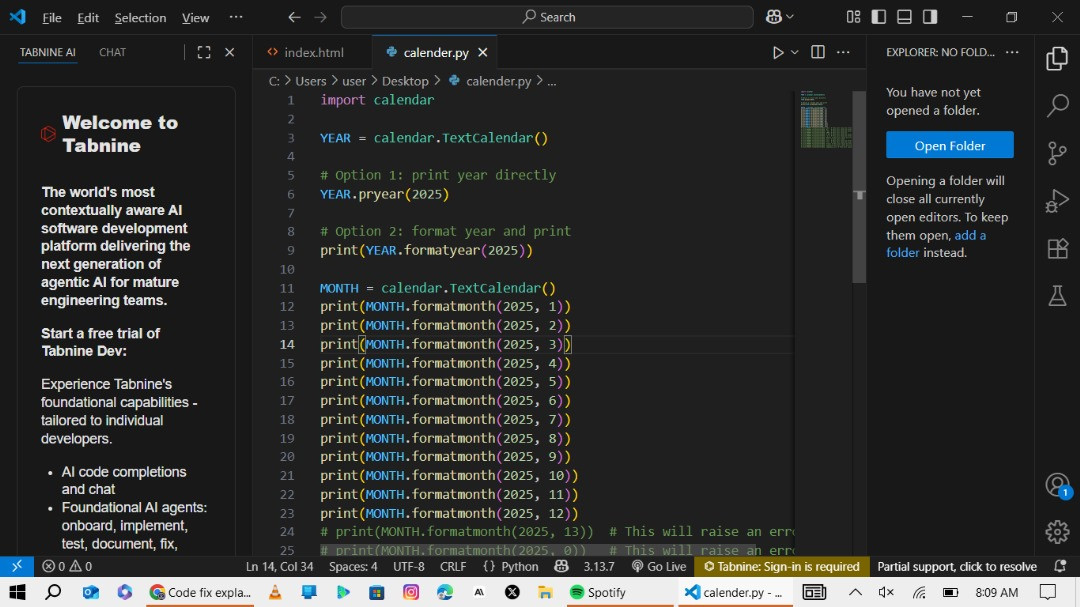Open the View menu
This screenshot has height=607, width=1080.
pyautogui.click(x=195, y=18)
